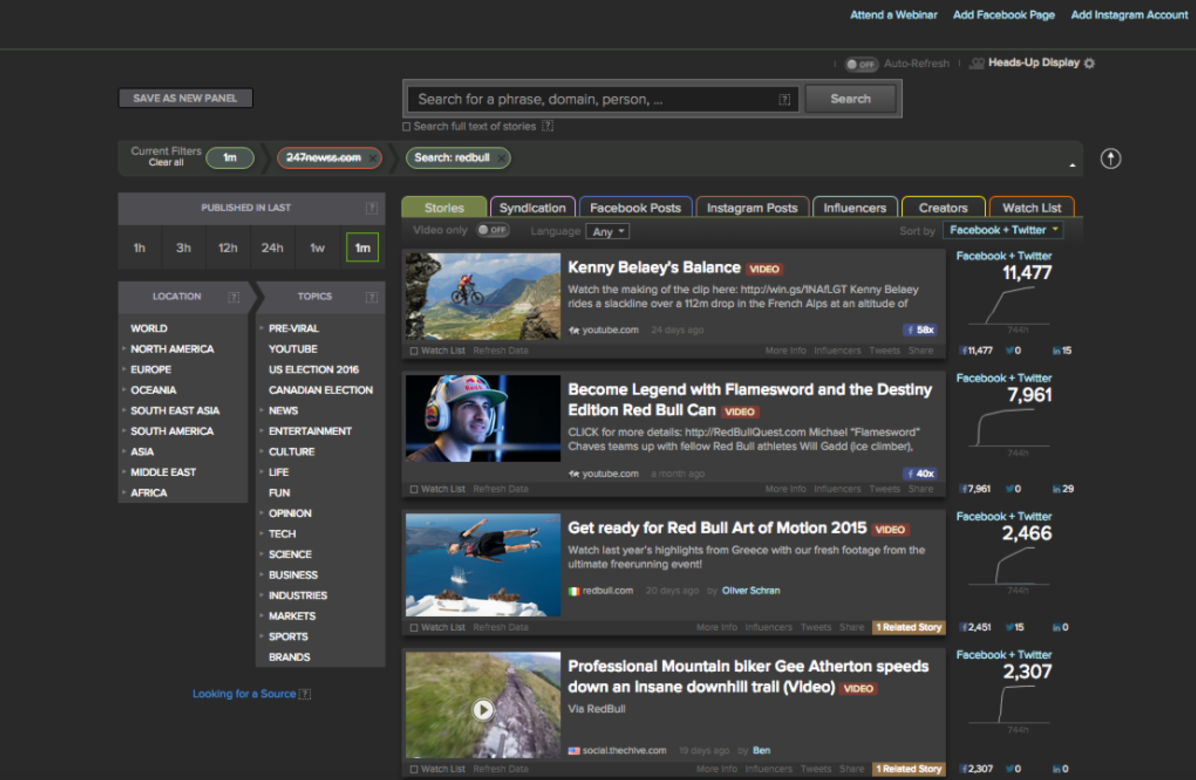Click the Heads-Up Display gear icon
Screen dimensions: 1196x780
click(1089, 63)
